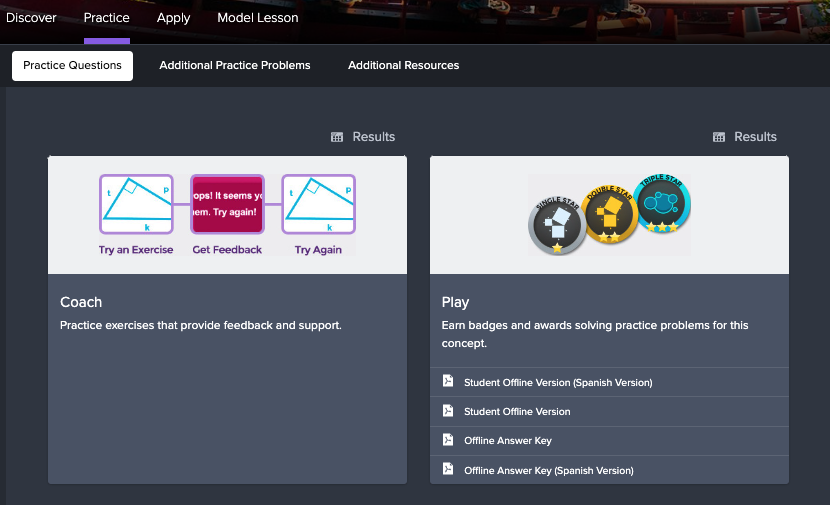The width and height of the screenshot is (830, 505).
Task: Open Offline Answer Key (Spanish Version) link
Action: click(548, 470)
